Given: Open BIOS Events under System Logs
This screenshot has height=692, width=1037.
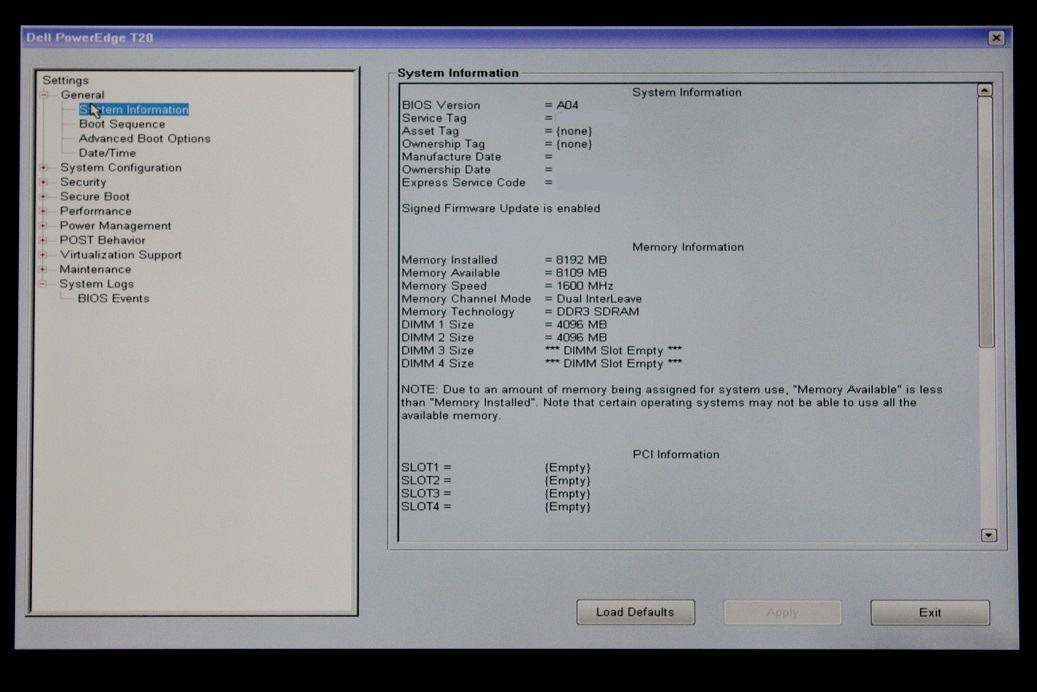Looking at the screenshot, I should pyautogui.click(x=113, y=298).
